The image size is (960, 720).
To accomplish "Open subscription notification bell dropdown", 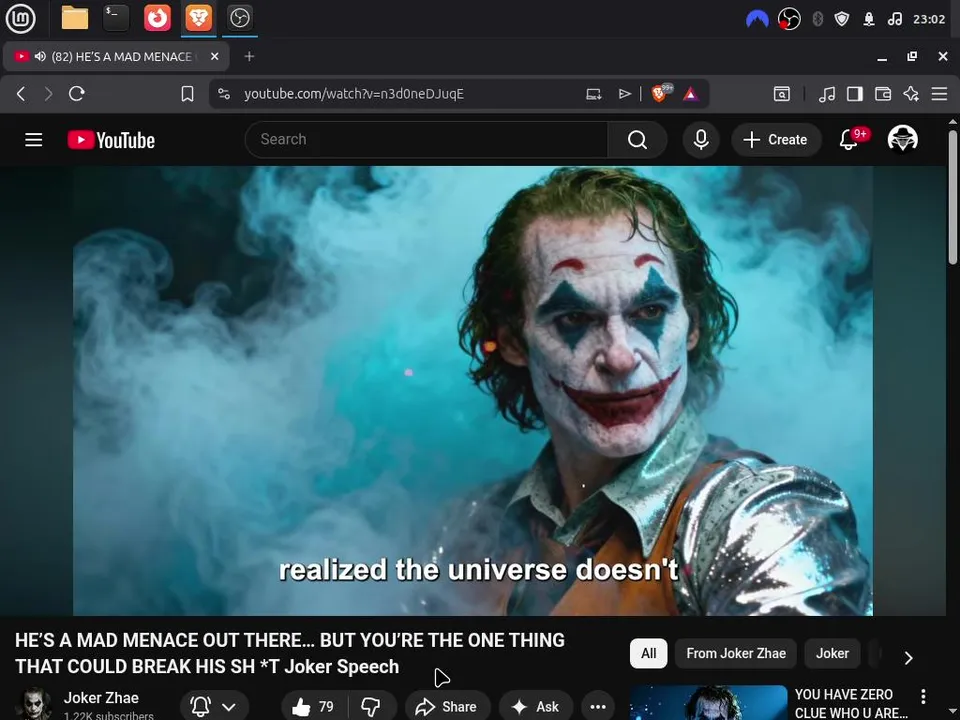I will point(214,707).
